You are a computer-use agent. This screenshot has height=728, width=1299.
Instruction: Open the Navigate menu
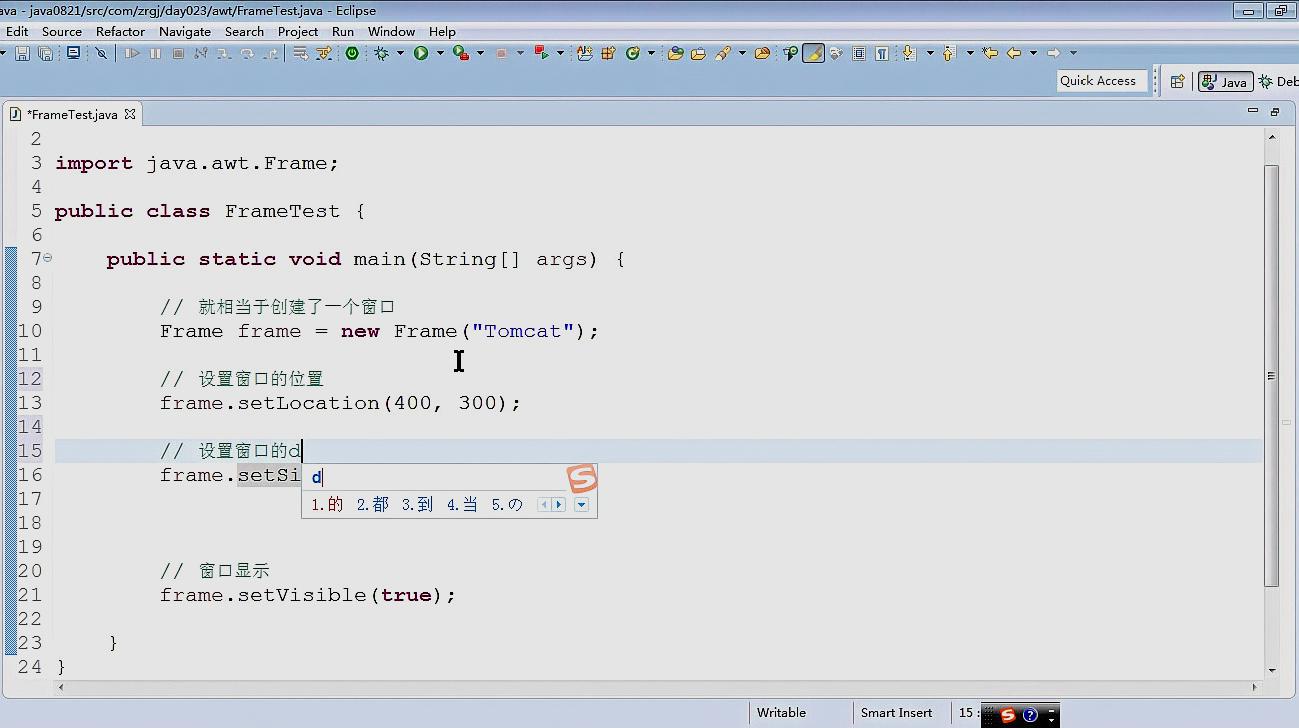[x=185, y=31]
